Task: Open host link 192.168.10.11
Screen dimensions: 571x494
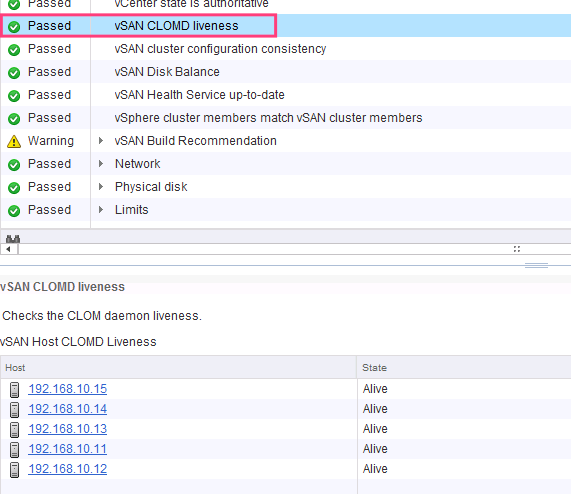Action: coord(68,449)
